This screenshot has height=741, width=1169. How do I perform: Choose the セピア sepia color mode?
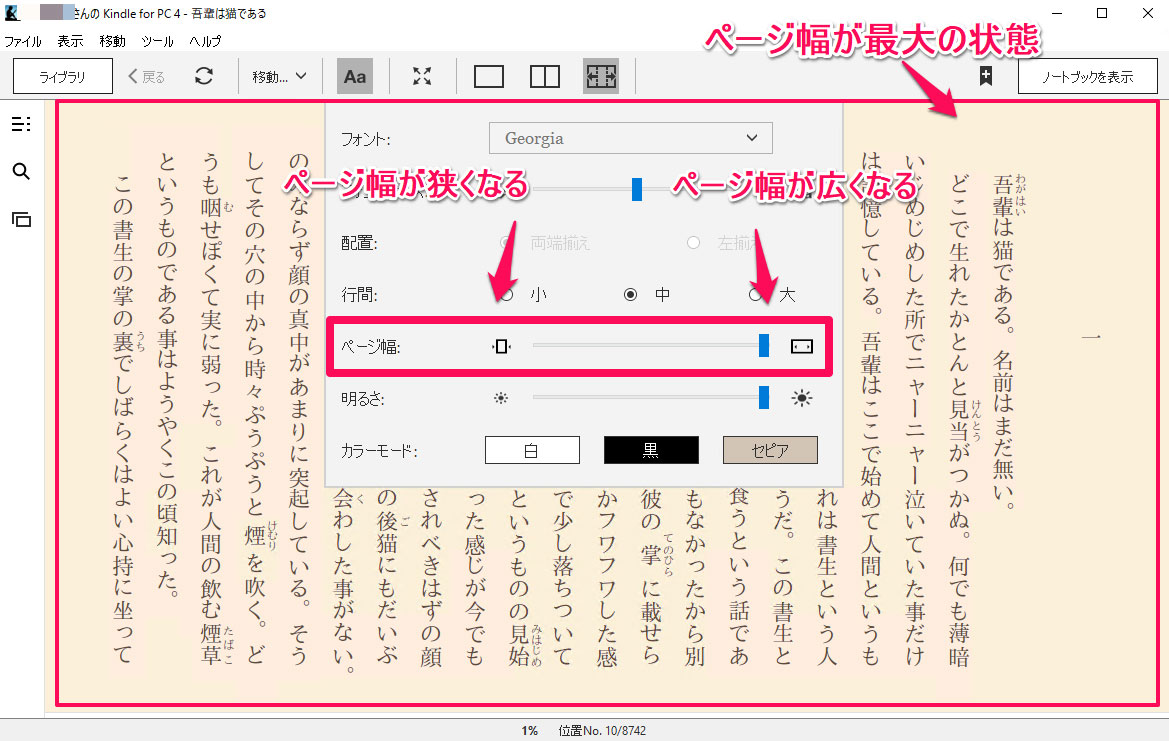770,450
